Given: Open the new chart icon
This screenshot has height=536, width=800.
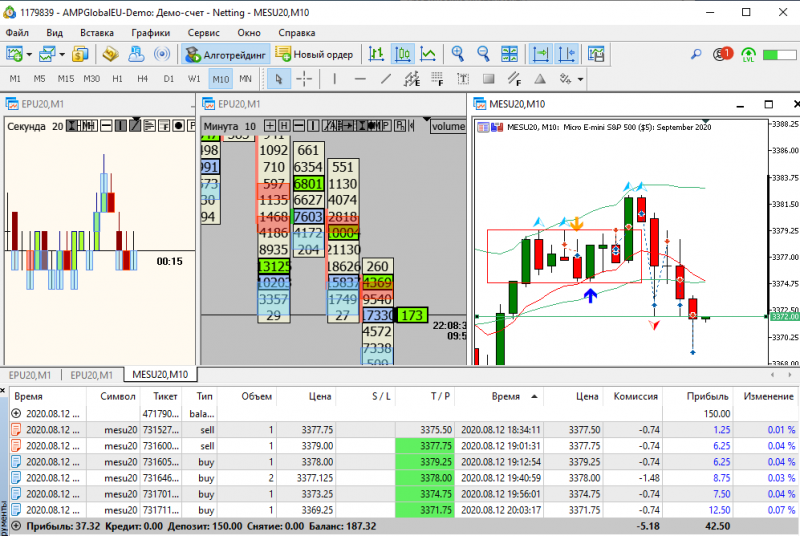Looking at the screenshot, I should (14, 54).
